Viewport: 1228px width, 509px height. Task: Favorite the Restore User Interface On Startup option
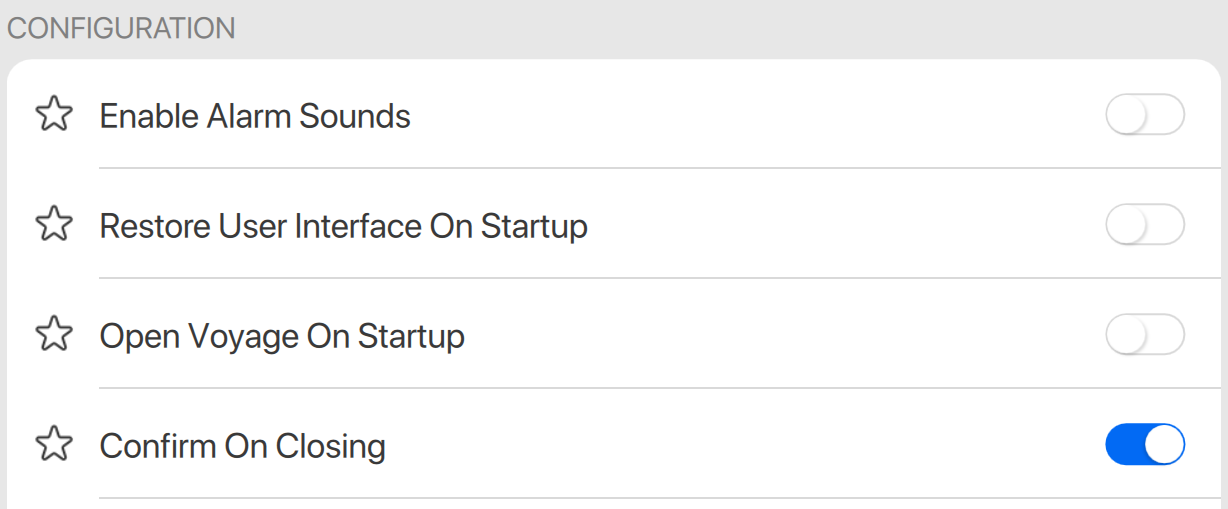click(x=54, y=225)
